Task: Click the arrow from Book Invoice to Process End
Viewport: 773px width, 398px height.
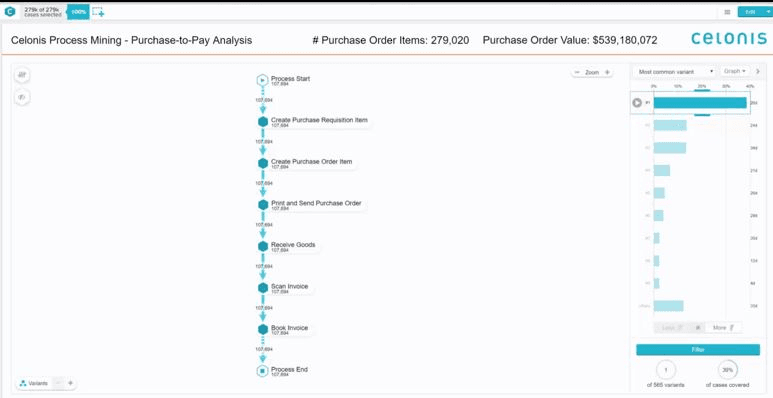Action: 263,350
